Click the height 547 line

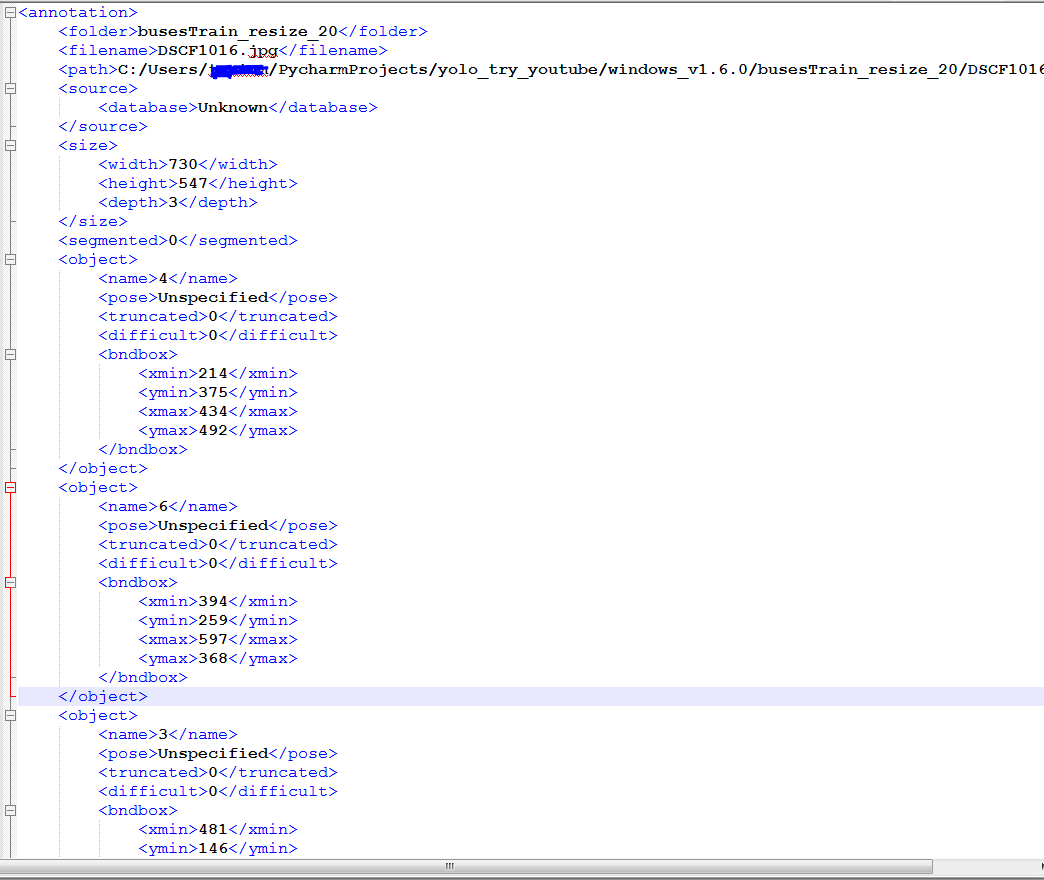[198, 184]
